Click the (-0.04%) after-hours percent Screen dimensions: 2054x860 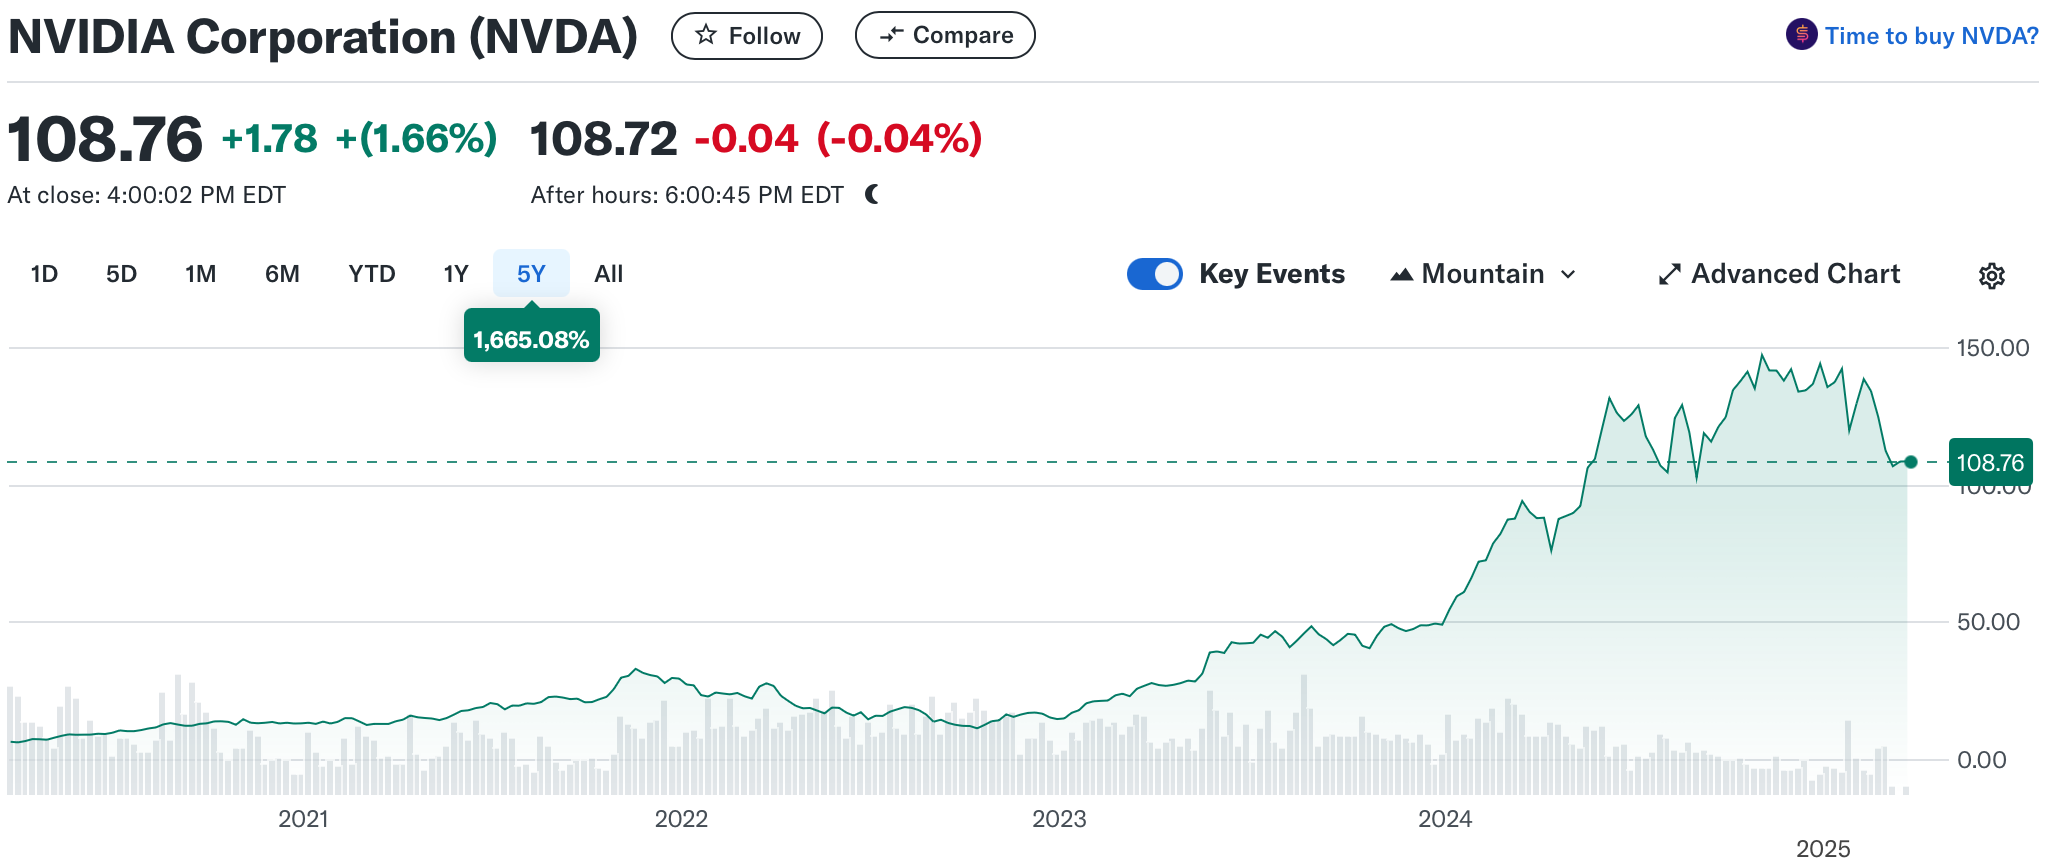click(899, 138)
